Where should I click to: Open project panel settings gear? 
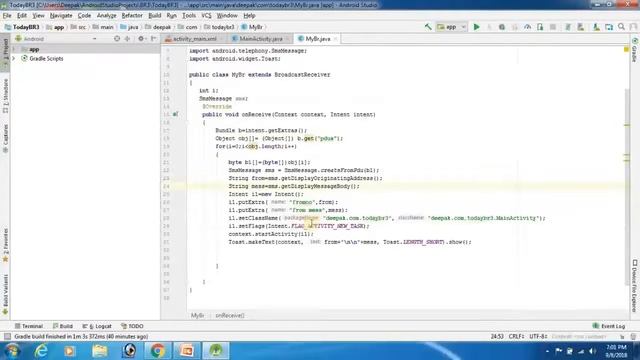pos(141,39)
